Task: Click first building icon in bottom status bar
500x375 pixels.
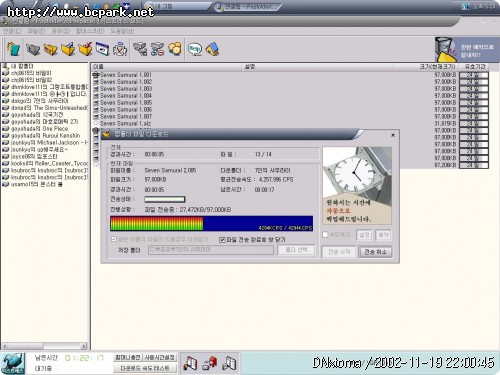Action: pos(190,363)
